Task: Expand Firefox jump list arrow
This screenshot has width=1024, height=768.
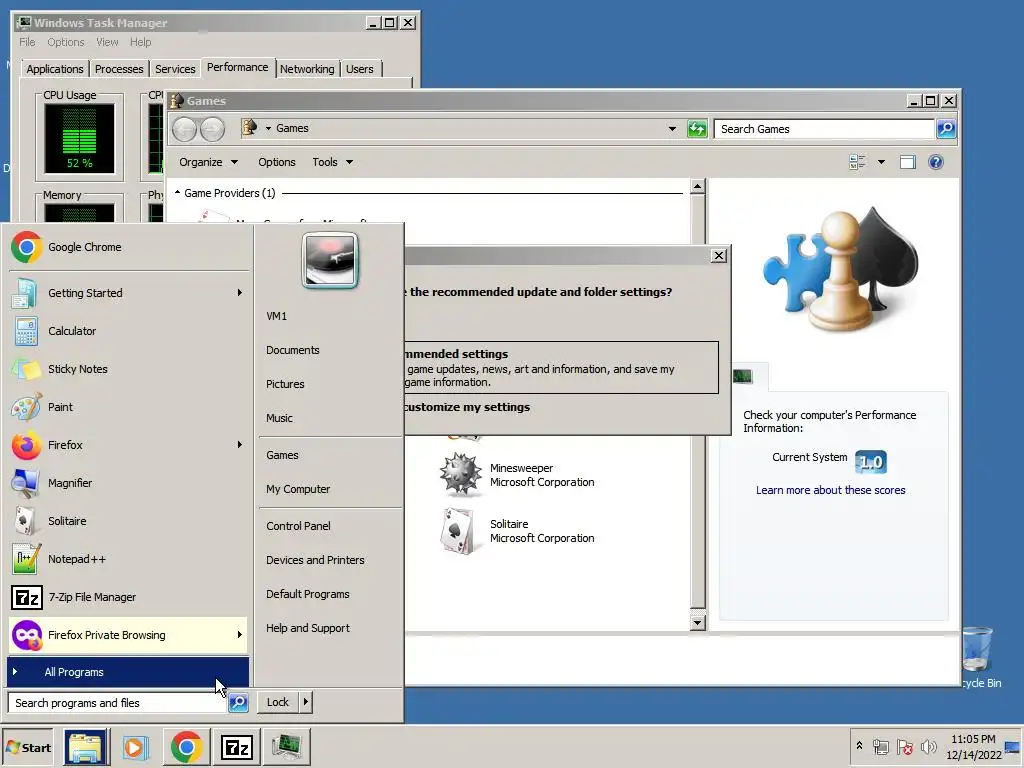Action: click(240, 445)
